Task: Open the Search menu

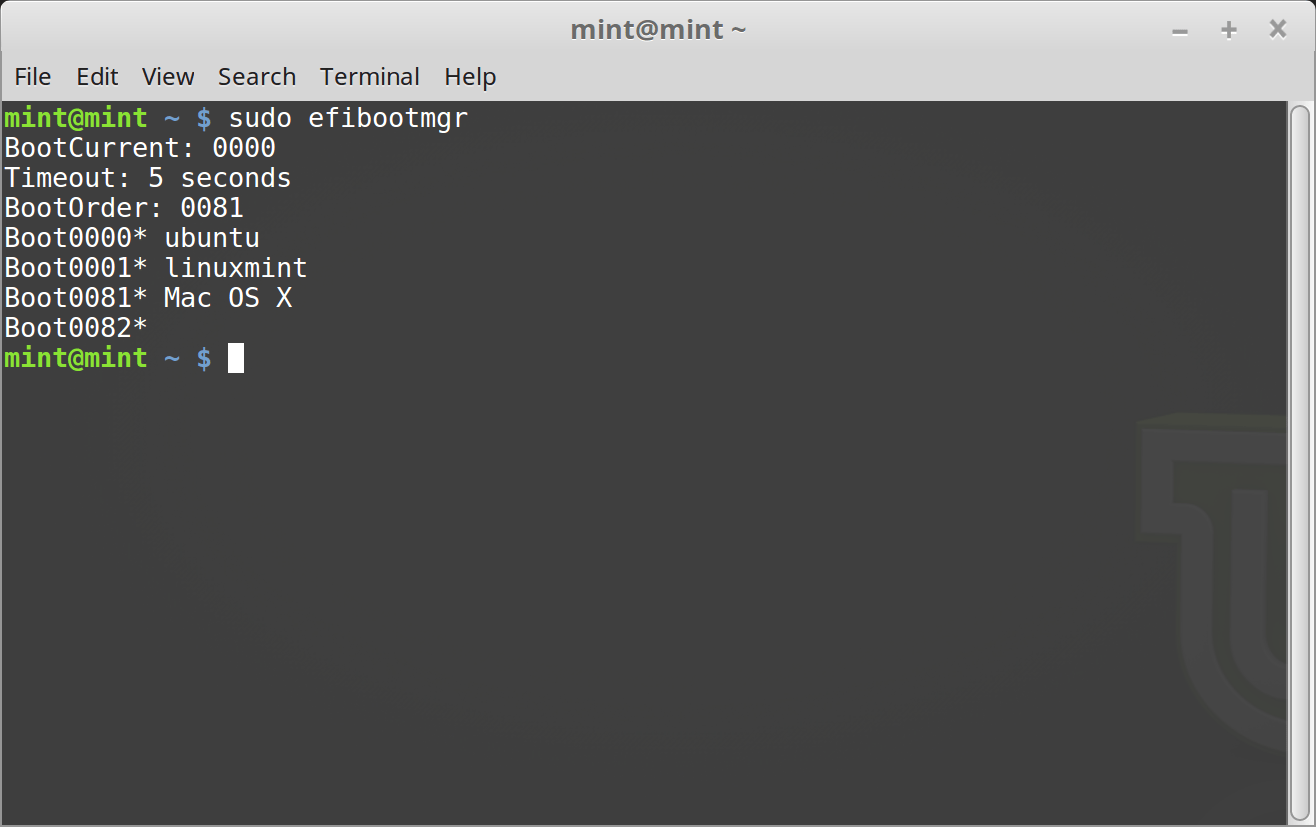Action: pos(256,76)
